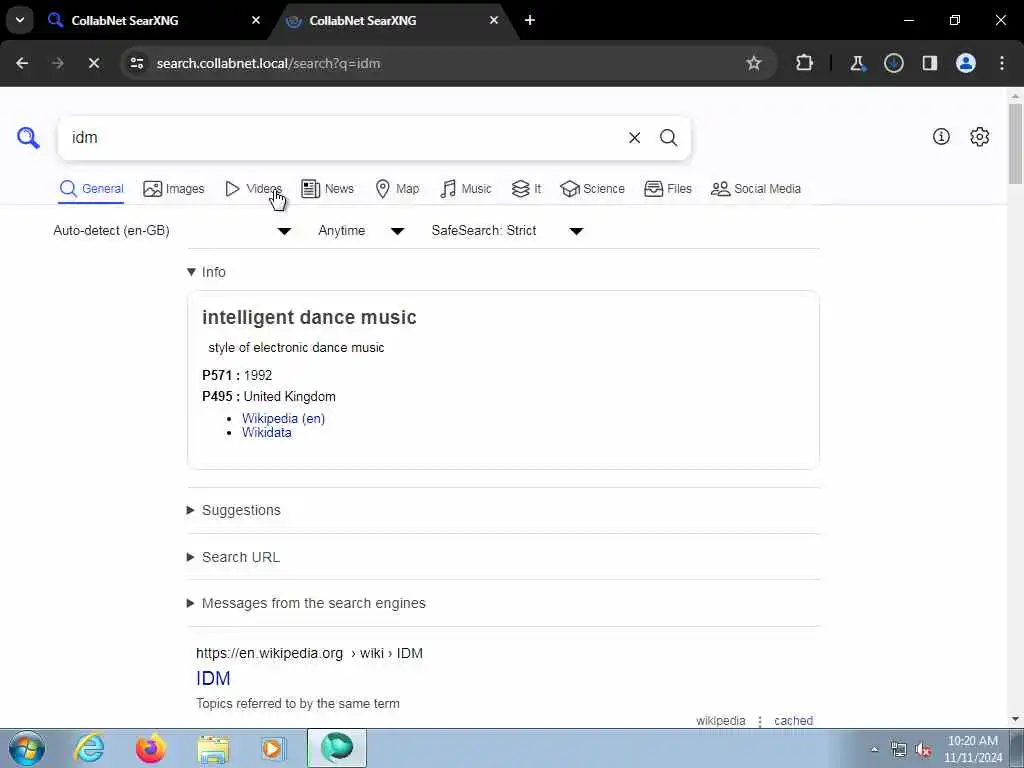Click the muted volume tray icon
Screen dimensions: 1024x768
point(923,750)
